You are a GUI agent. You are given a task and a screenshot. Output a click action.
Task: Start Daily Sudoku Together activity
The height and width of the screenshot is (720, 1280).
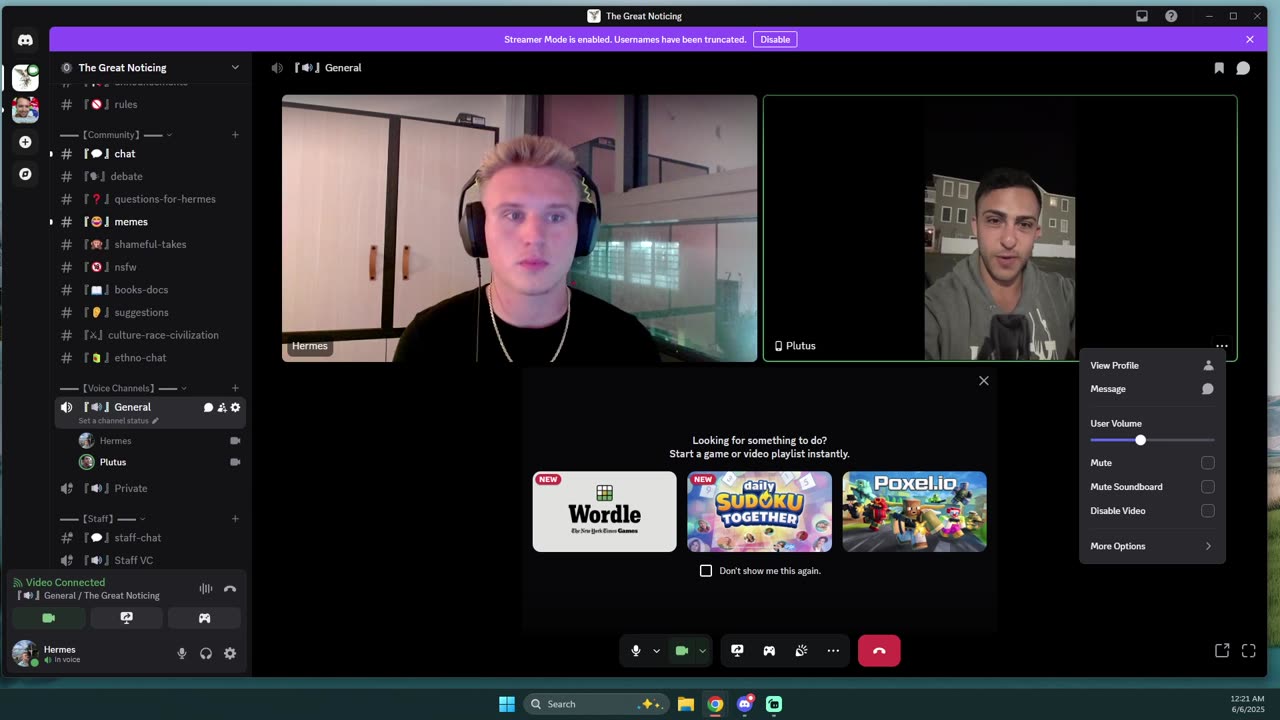tap(760, 511)
